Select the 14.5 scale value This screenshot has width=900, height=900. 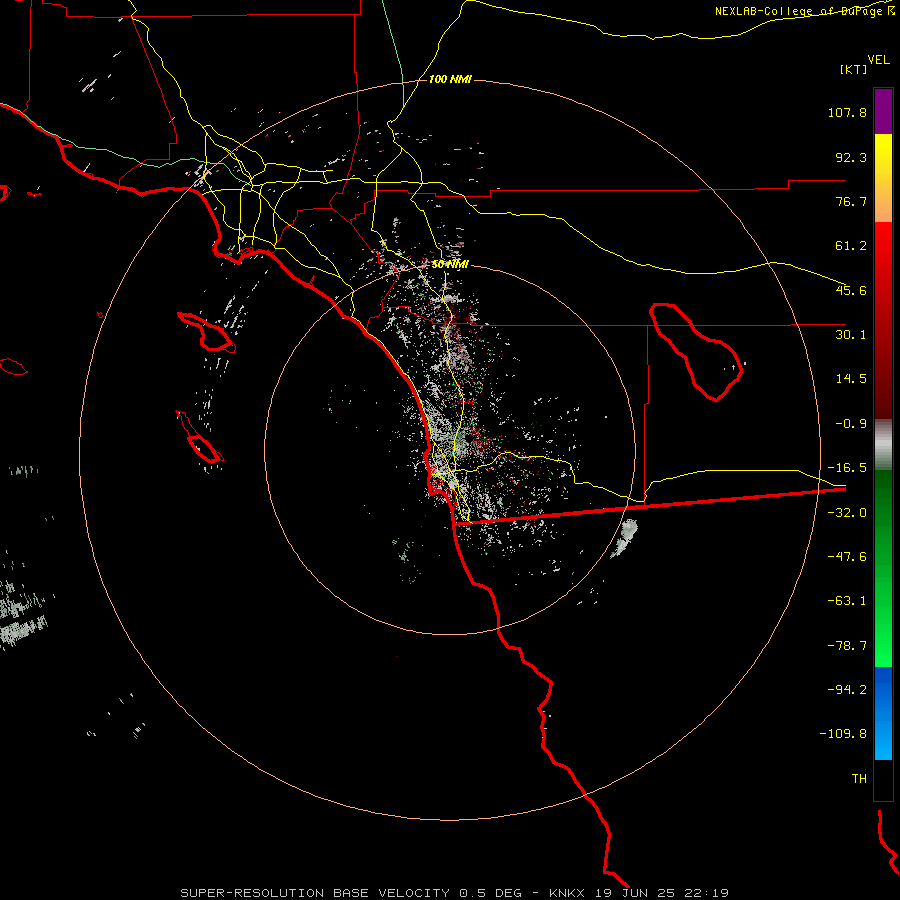[x=851, y=379]
